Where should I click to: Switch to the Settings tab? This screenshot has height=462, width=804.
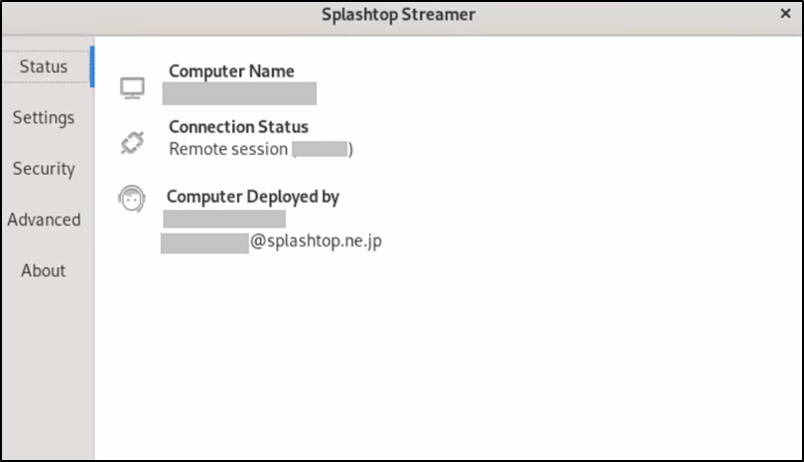44,117
